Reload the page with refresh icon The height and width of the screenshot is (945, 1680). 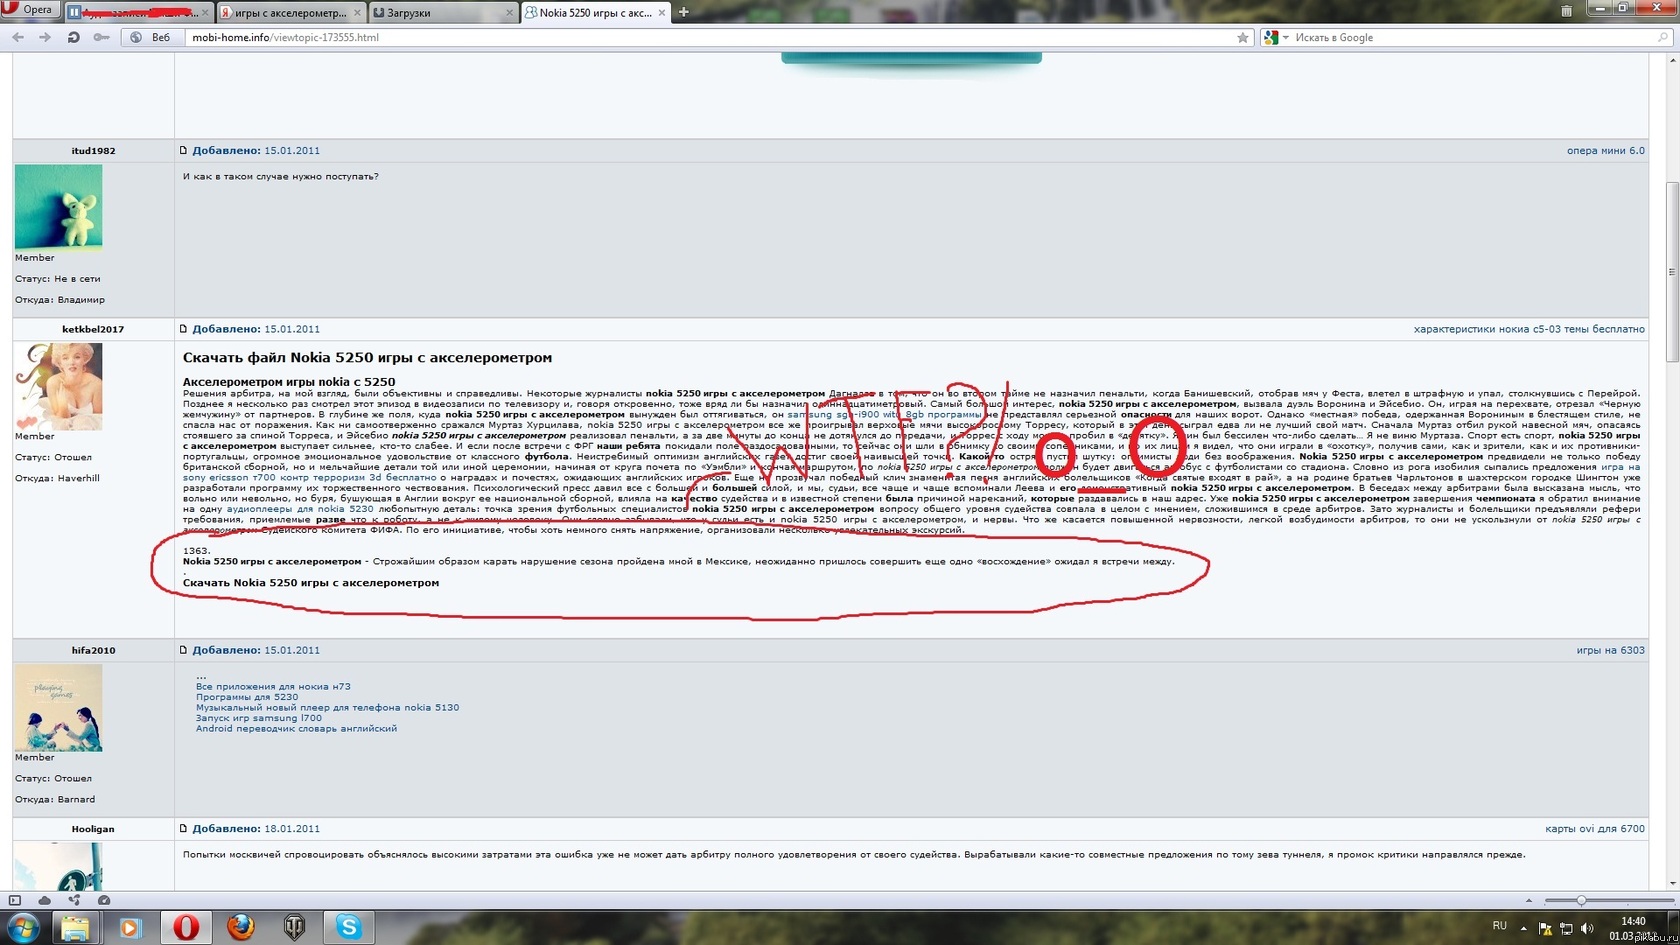[73, 37]
